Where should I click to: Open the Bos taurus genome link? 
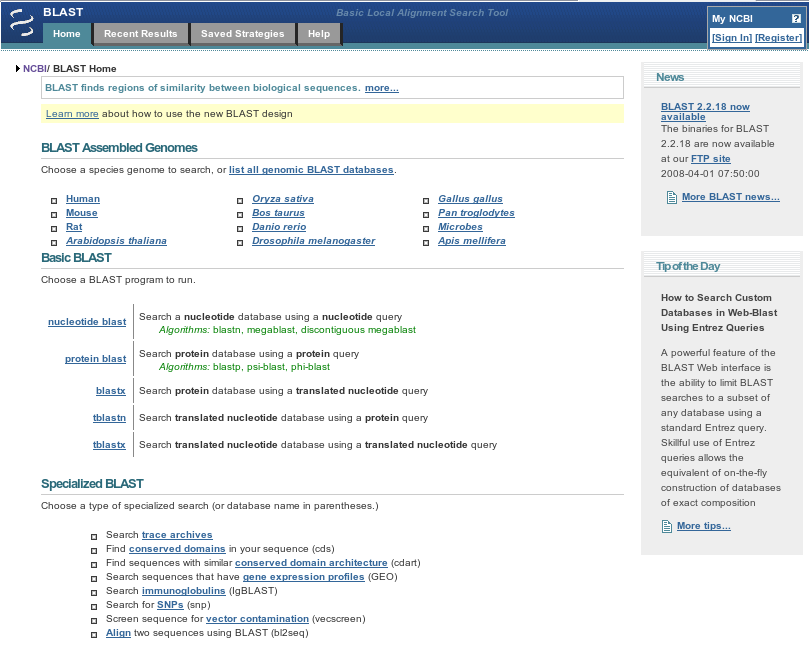click(278, 213)
